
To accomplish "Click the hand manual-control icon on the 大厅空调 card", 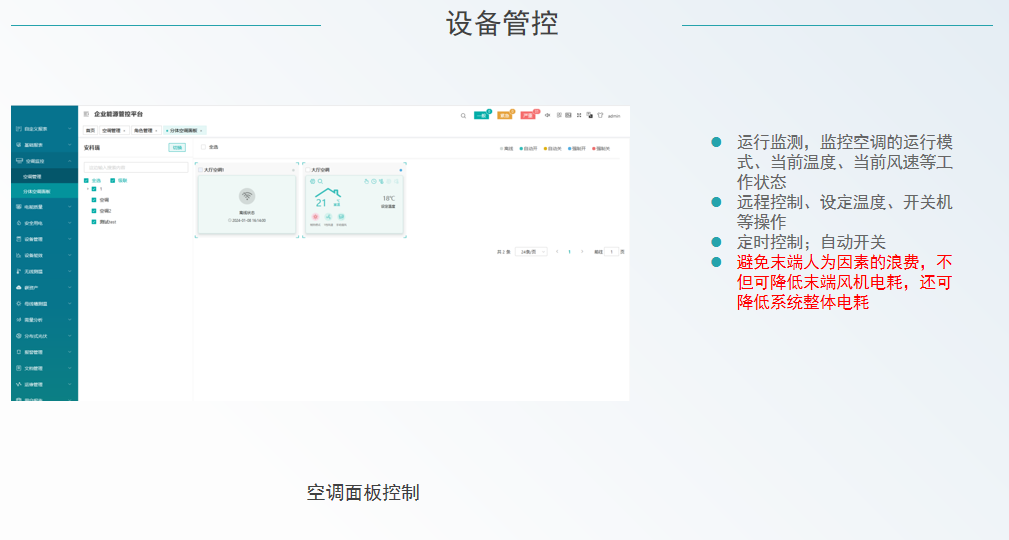I will point(366,182).
